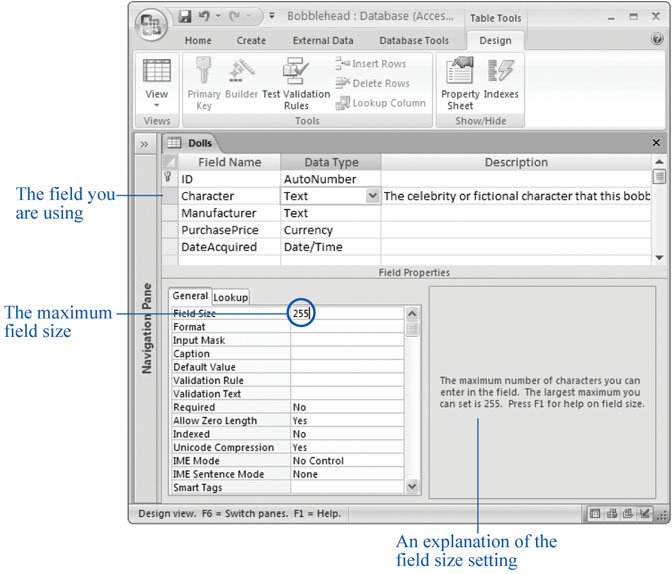Open the Create ribbon tab
Image resolution: width=672 pixels, height=574 pixels.
pyautogui.click(x=251, y=41)
